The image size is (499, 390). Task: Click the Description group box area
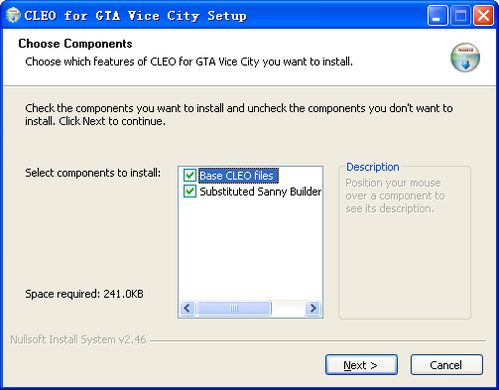pyautogui.click(x=404, y=260)
